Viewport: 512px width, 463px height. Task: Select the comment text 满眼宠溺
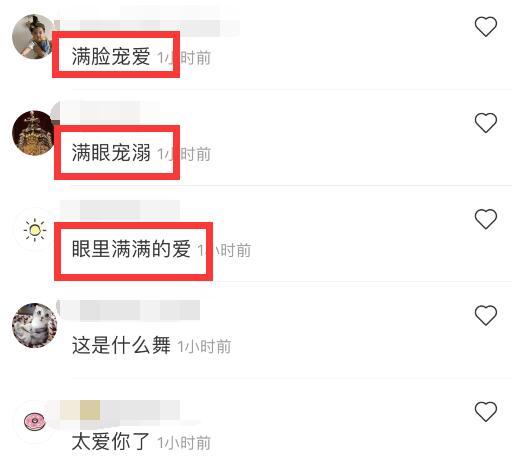(x=111, y=152)
